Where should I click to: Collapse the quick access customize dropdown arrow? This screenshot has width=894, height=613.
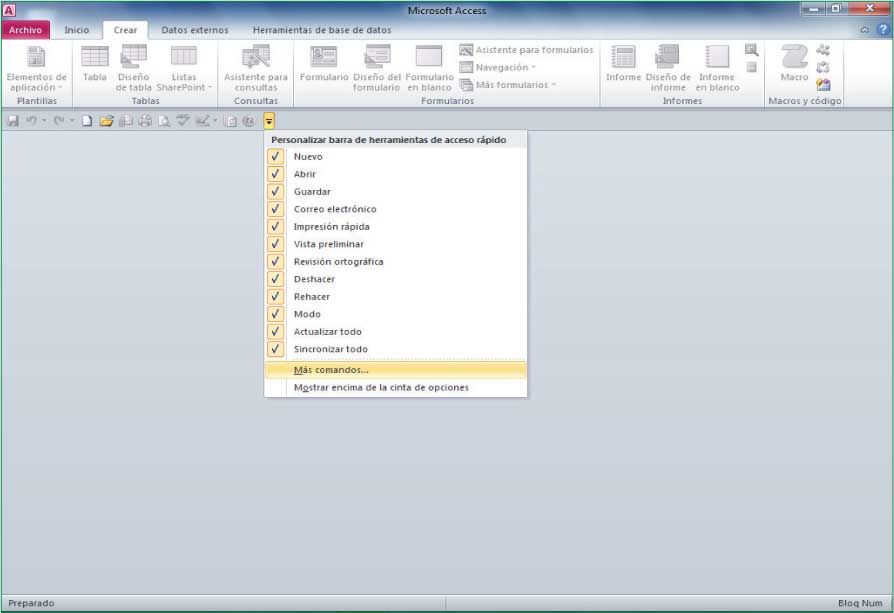269,121
